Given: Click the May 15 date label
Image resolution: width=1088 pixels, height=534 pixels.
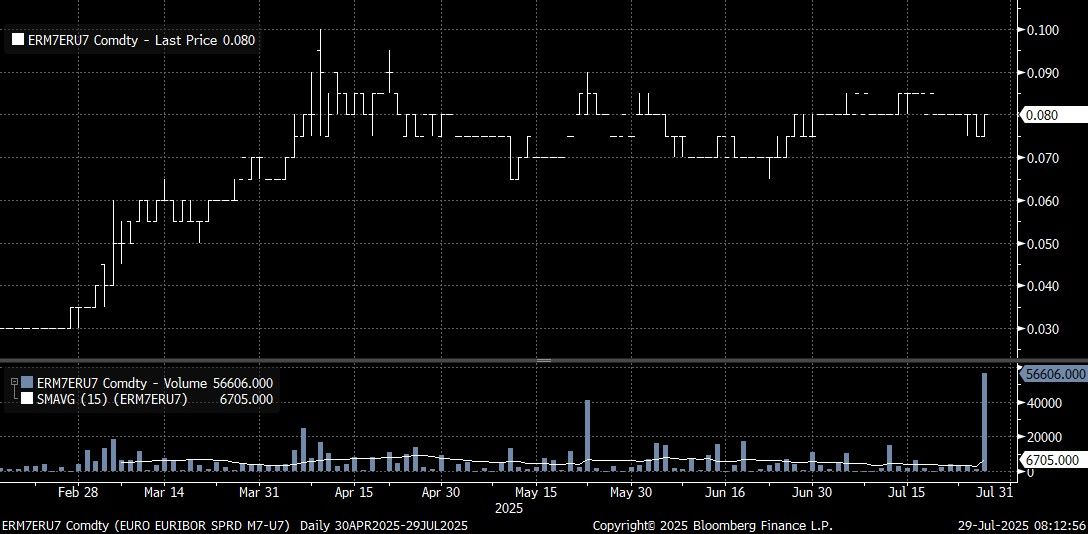Looking at the screenshot, I should 536,492.
